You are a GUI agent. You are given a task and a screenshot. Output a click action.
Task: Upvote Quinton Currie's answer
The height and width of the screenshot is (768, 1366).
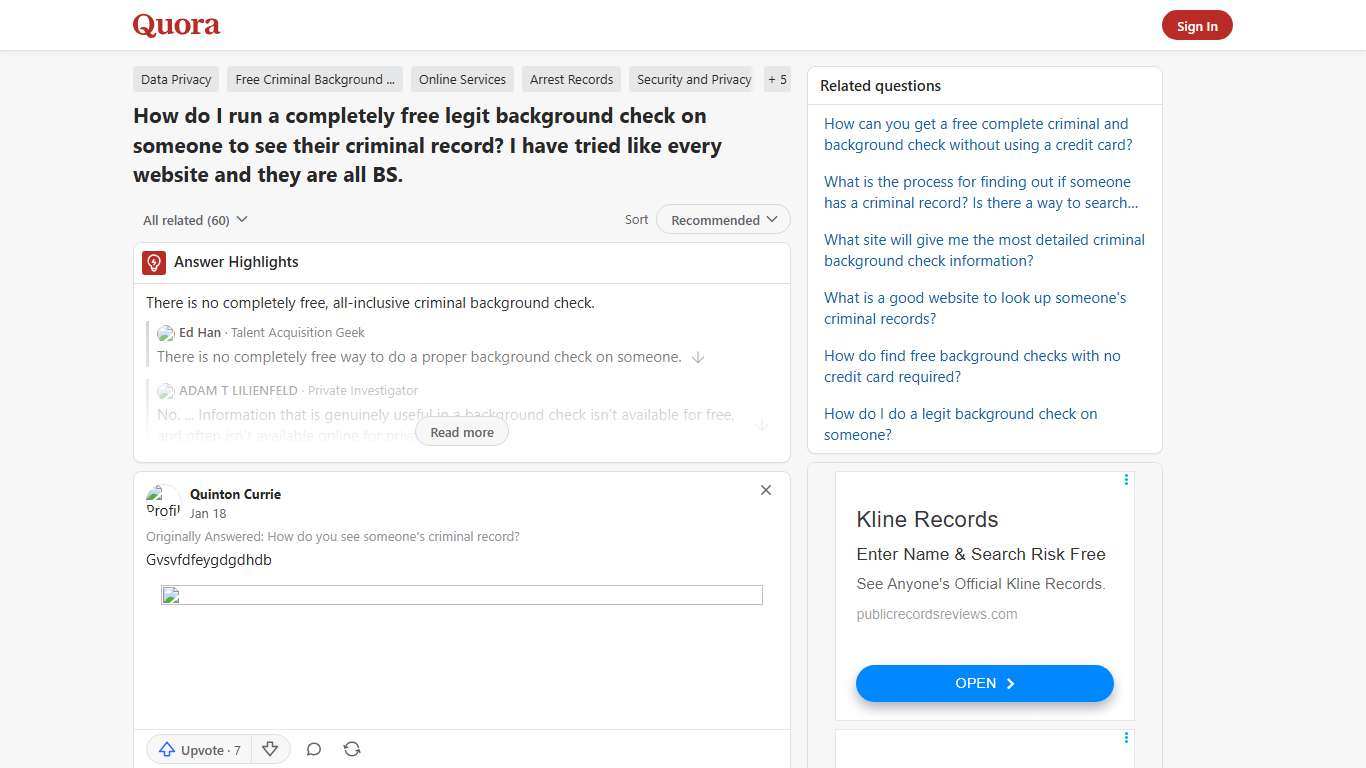coord(198,749)
